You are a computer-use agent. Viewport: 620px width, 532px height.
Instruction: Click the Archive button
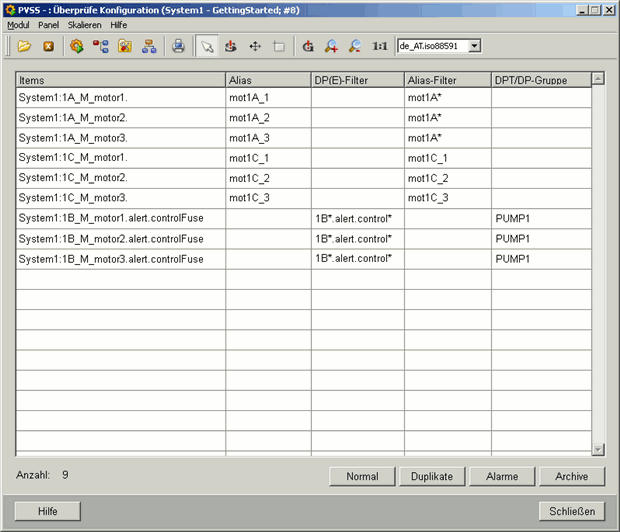(x=572, y=477)
